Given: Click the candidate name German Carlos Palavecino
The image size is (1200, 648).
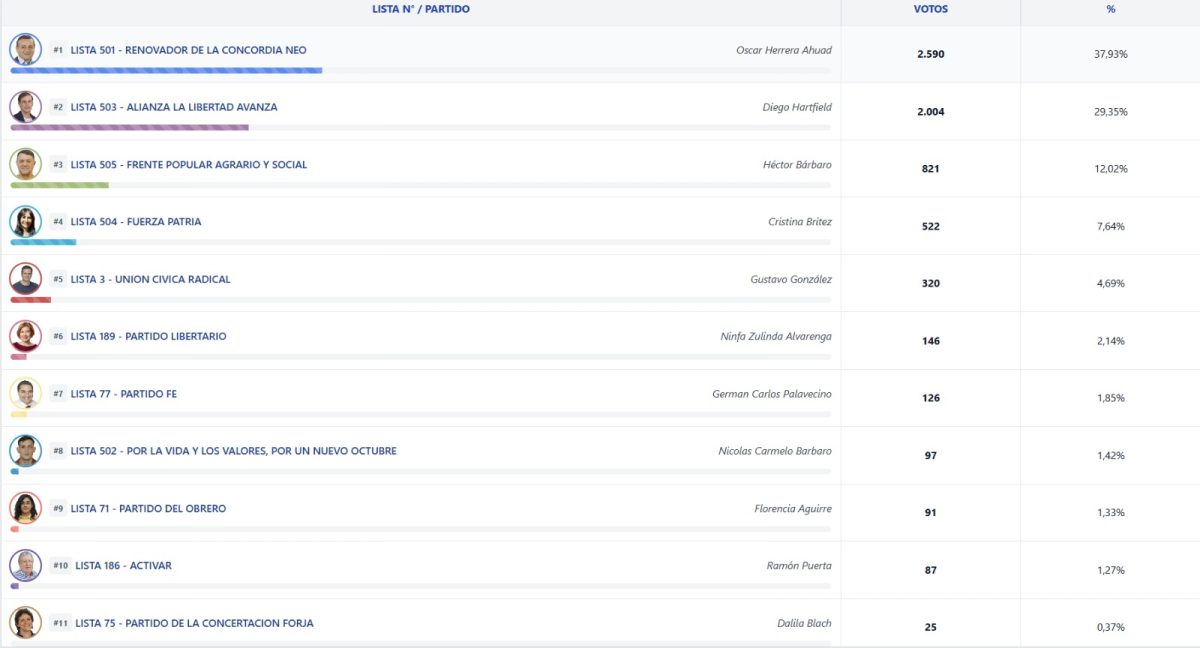Looking at the screenshot, I should [771, 394].
